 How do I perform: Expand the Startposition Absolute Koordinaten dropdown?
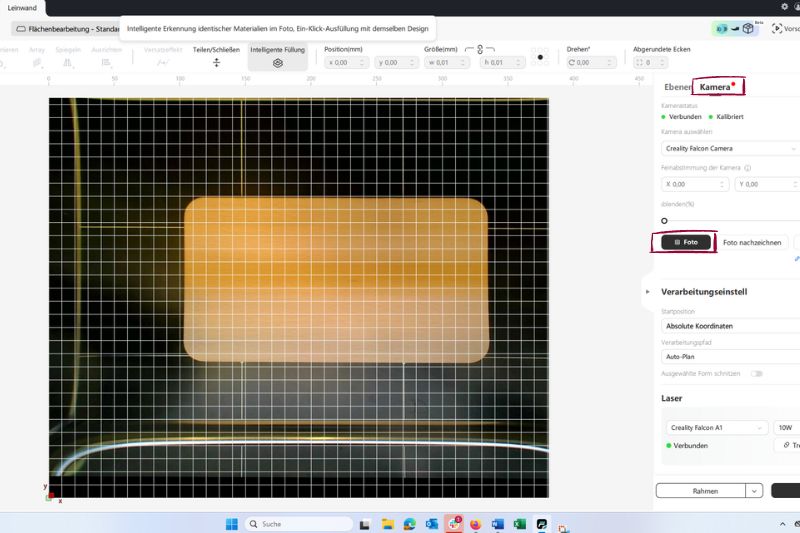(730, 326)
